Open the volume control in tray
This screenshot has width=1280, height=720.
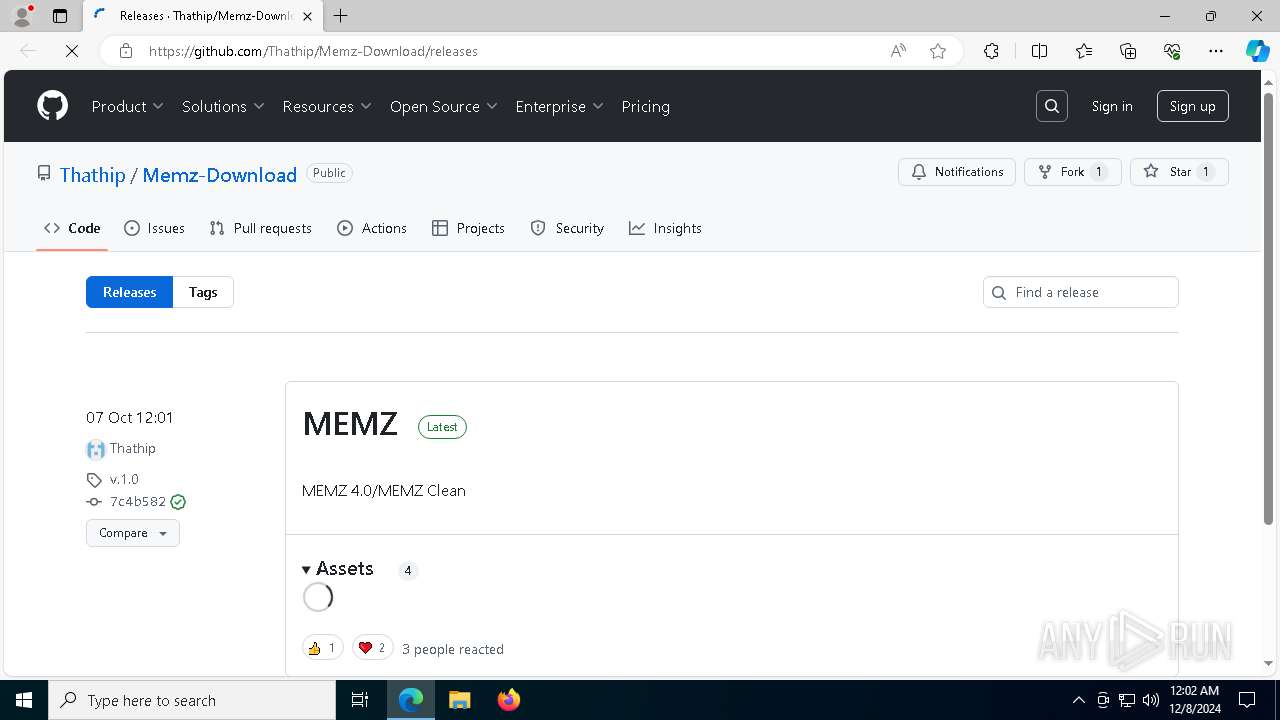click(1151, 700)
